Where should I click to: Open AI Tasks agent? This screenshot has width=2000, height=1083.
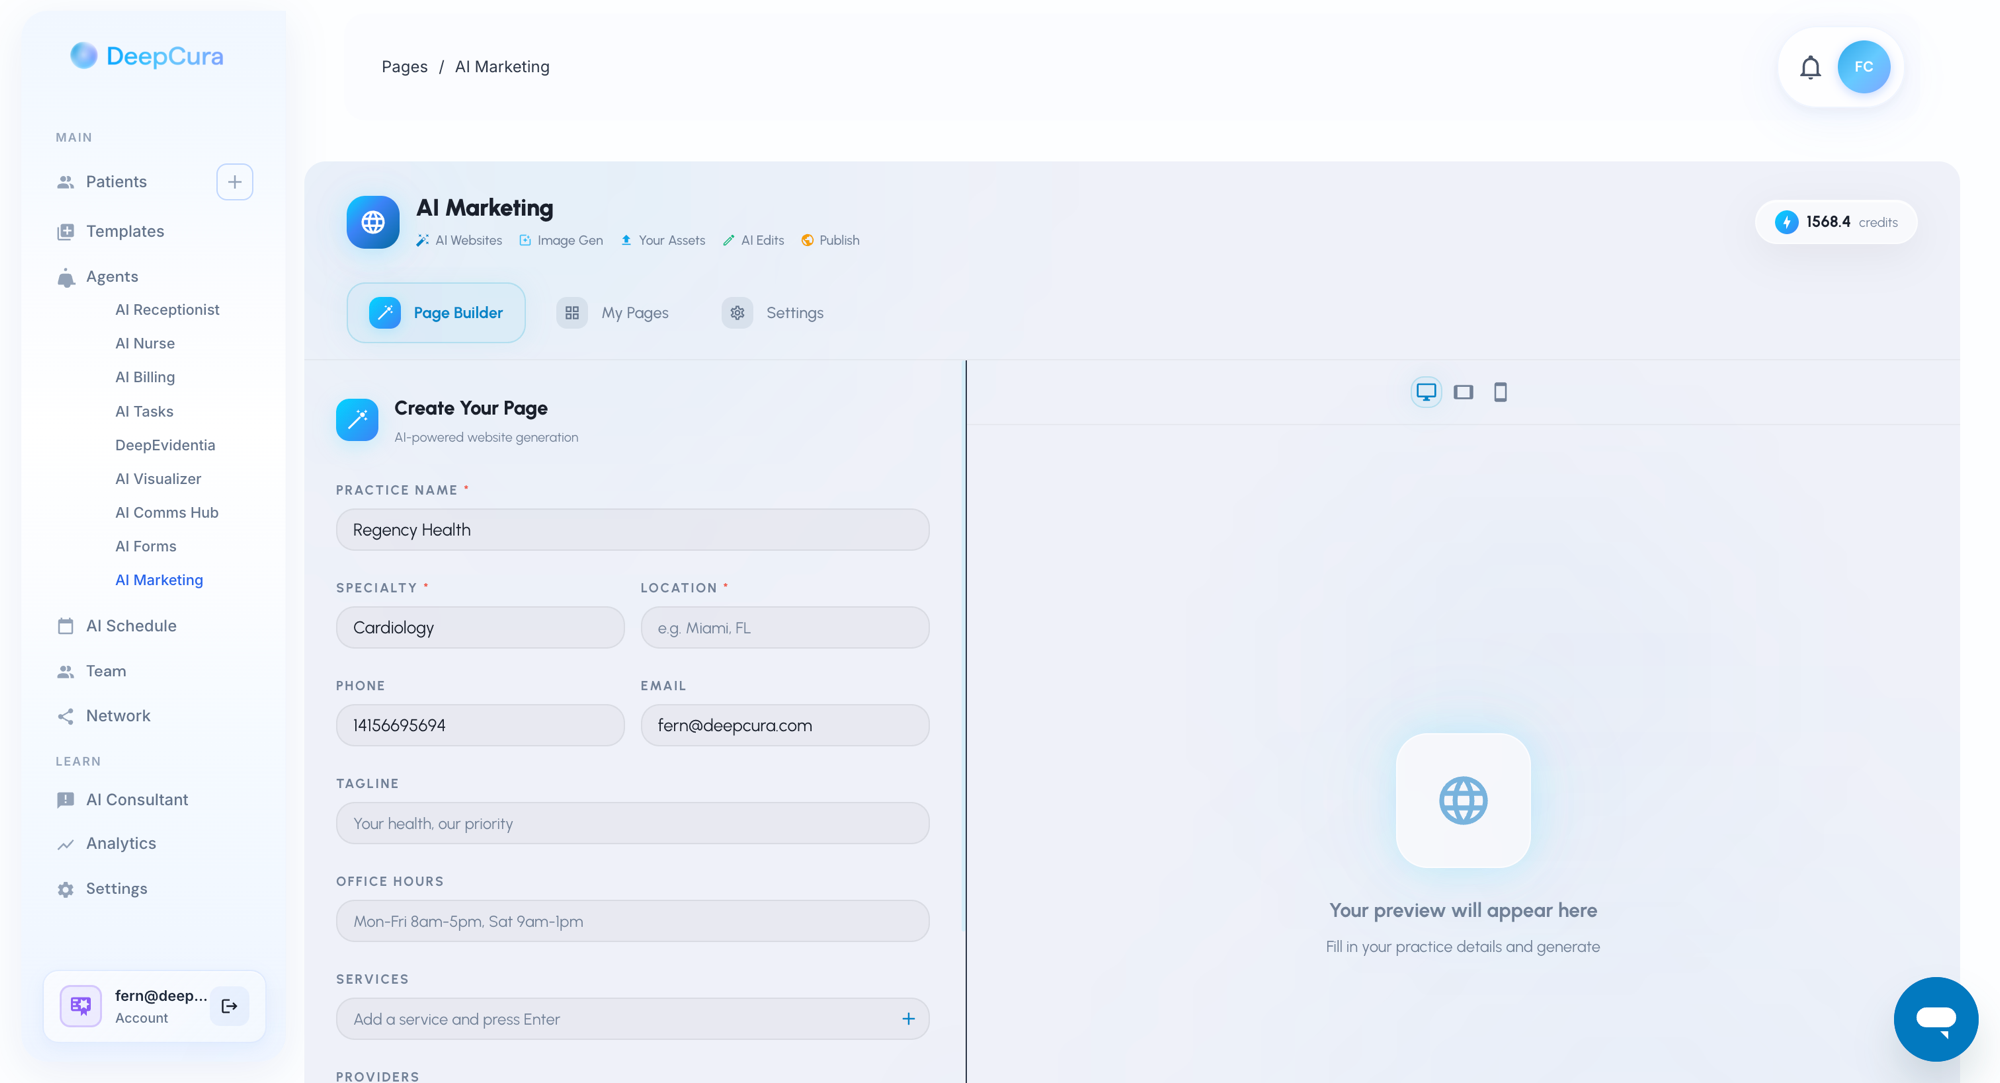144,412
